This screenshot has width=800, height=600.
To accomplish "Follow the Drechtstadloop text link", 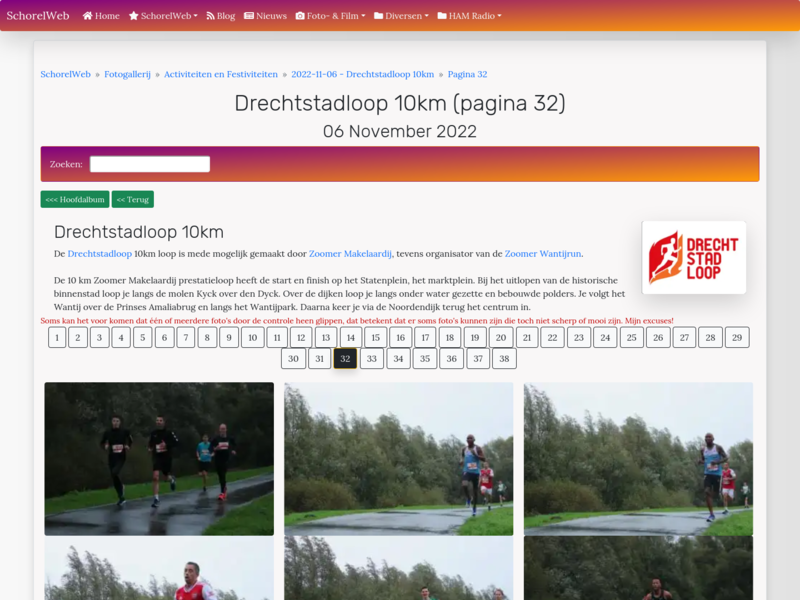I will 99,254.
